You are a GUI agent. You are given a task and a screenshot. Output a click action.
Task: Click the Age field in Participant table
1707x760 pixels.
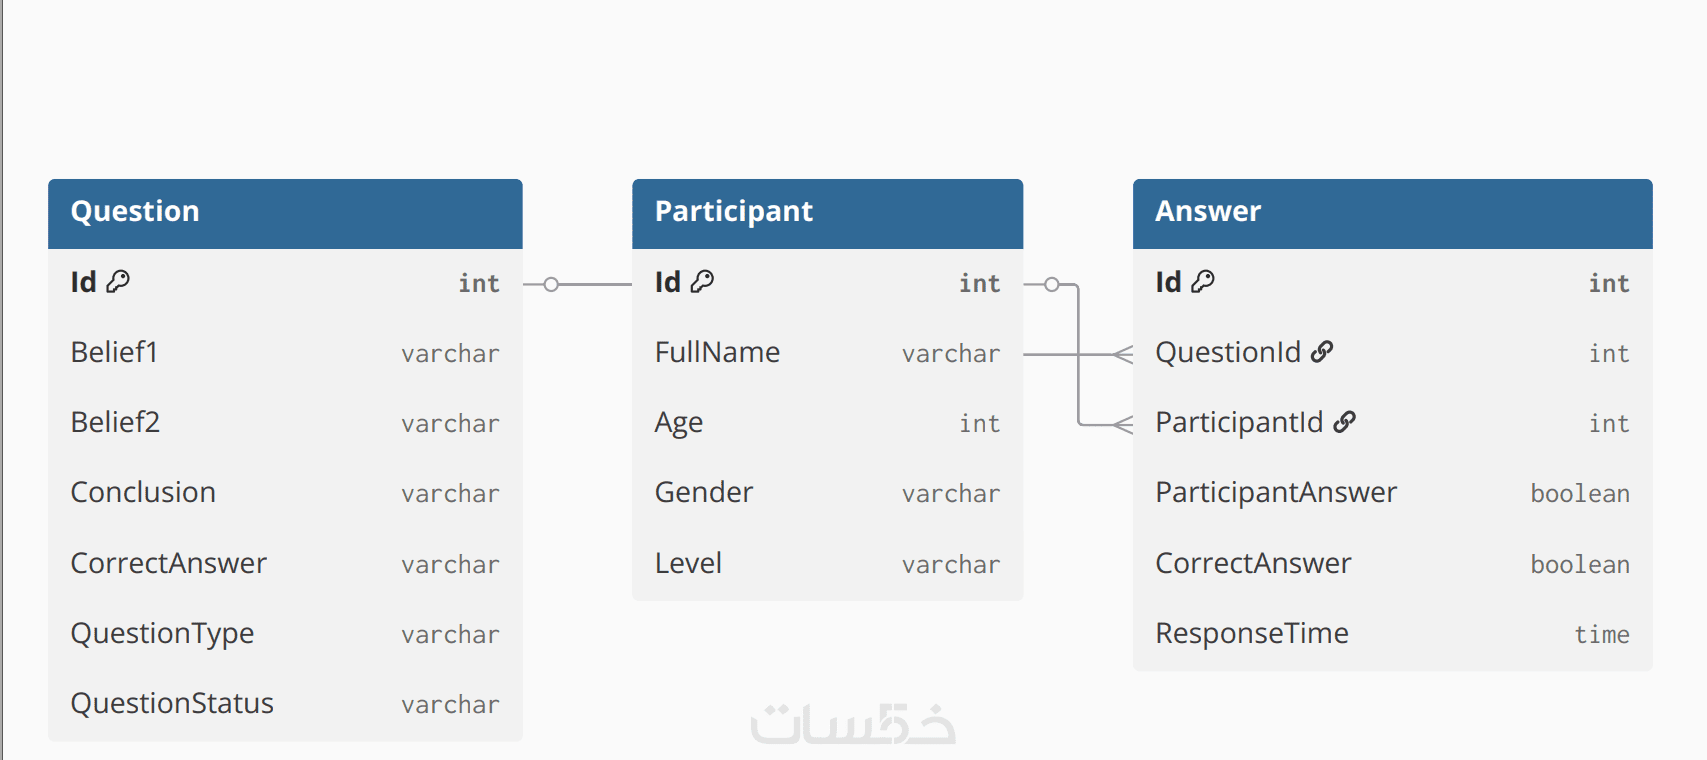(679, 423)
